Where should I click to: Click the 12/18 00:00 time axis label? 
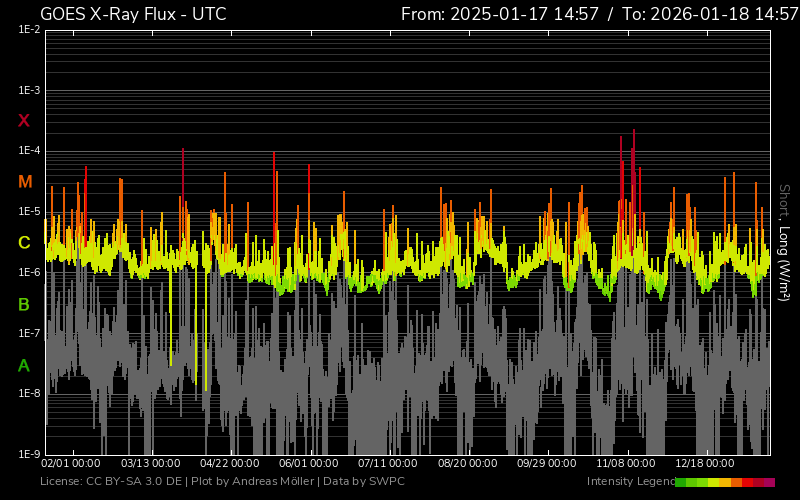705,464
